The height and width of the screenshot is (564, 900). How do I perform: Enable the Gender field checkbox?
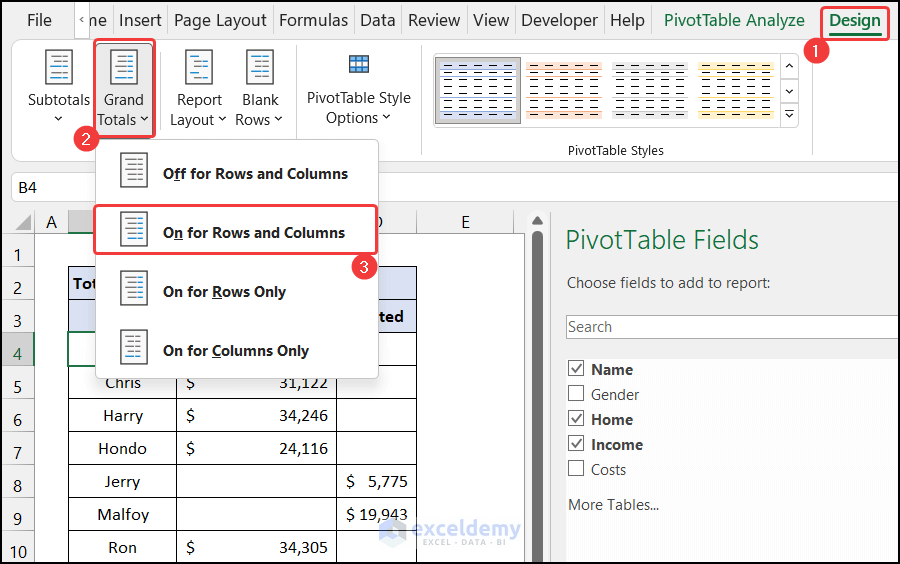point(576,395)
